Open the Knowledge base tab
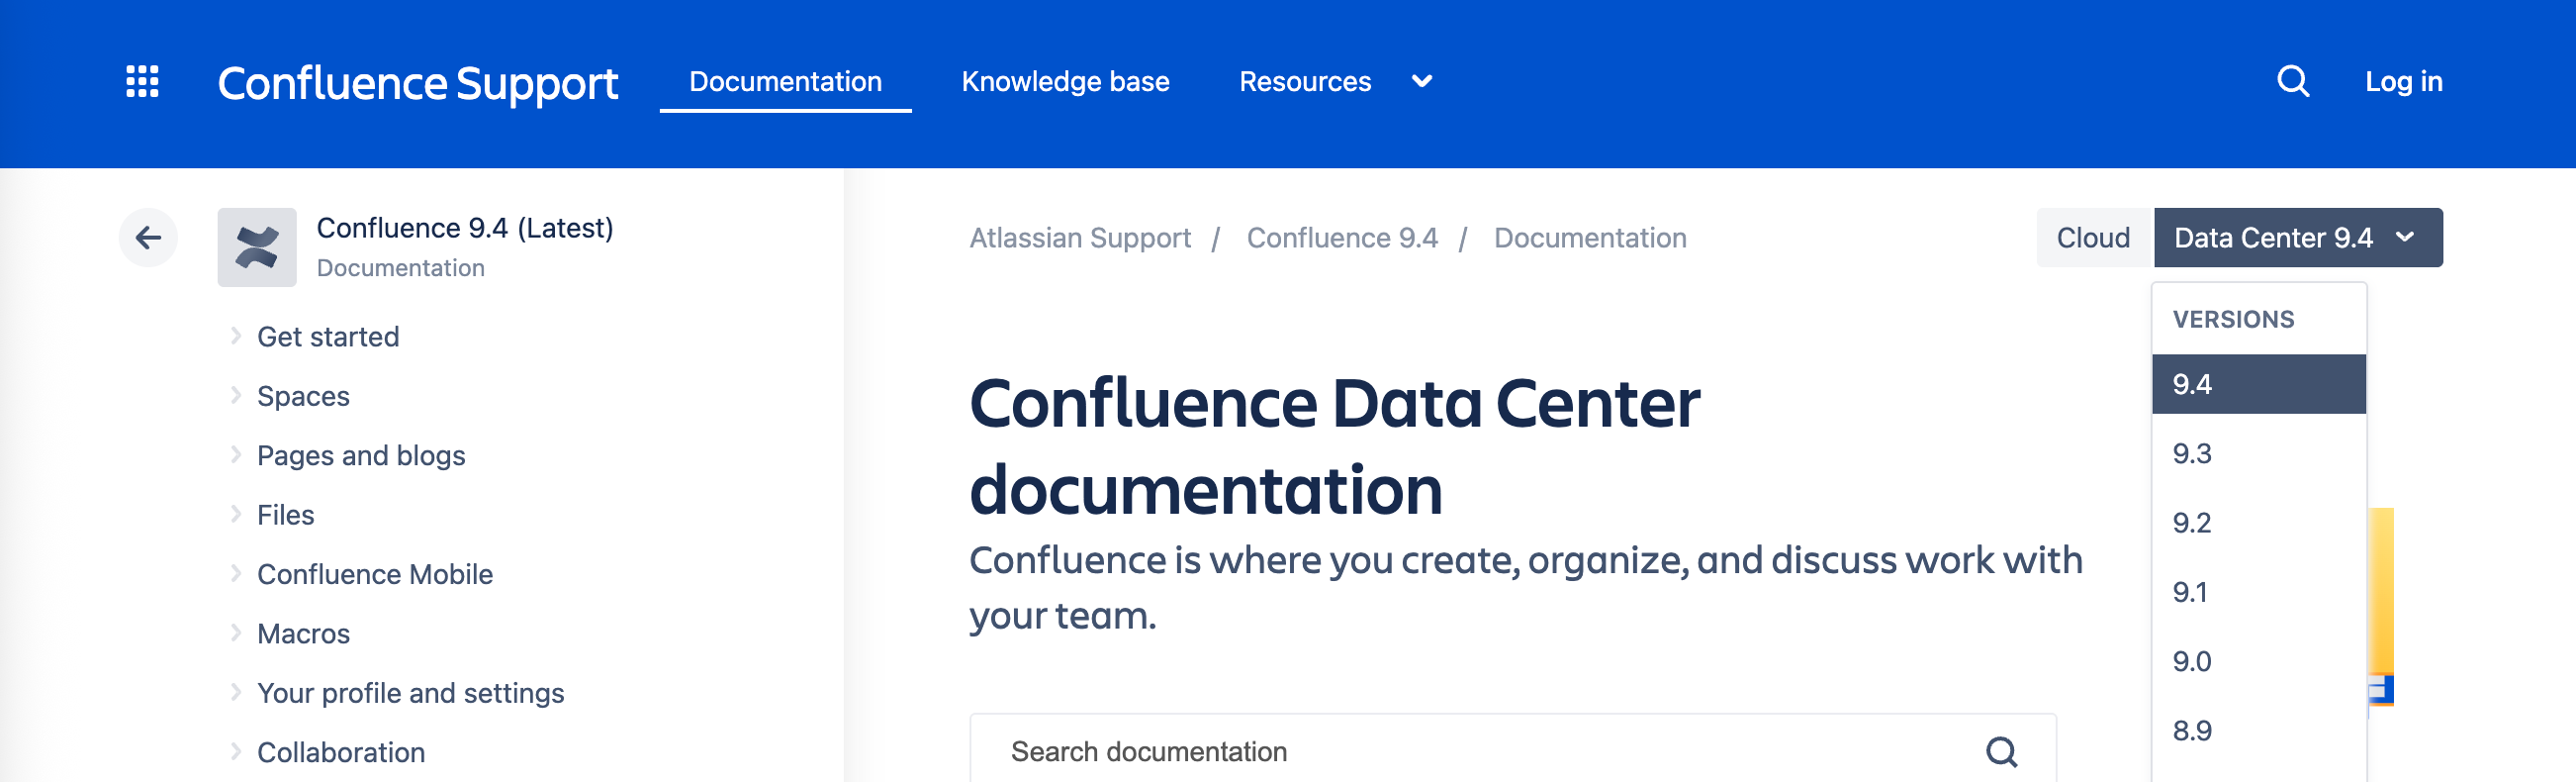 coord(1065,81)
